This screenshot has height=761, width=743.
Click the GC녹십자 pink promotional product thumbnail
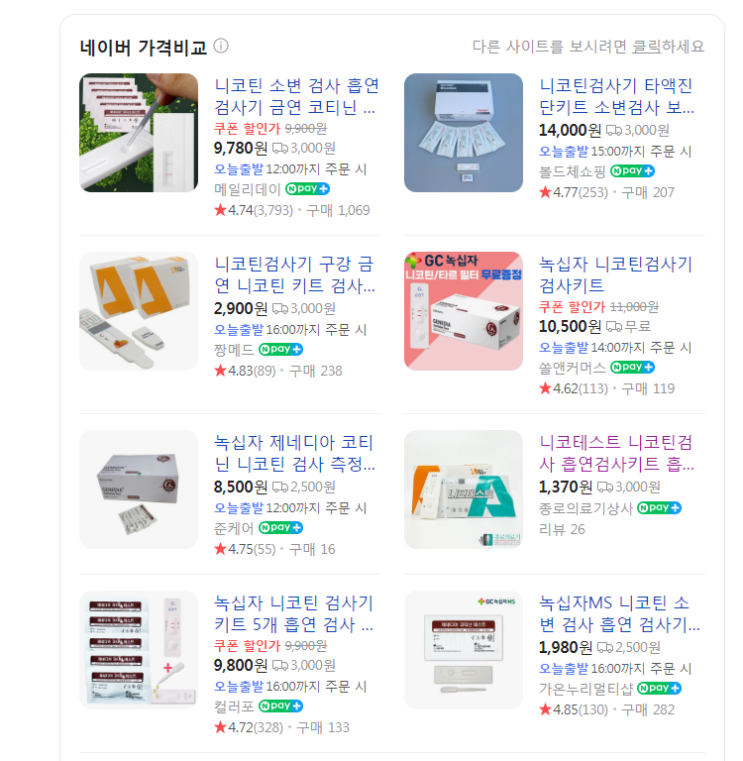tap(463, 311)
